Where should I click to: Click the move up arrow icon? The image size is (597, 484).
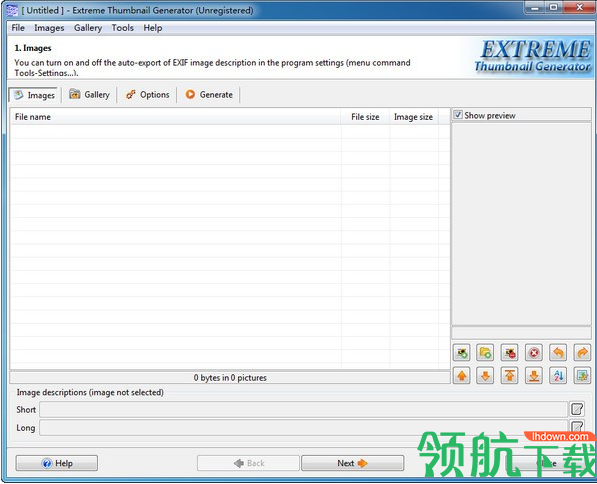[462, 376]
